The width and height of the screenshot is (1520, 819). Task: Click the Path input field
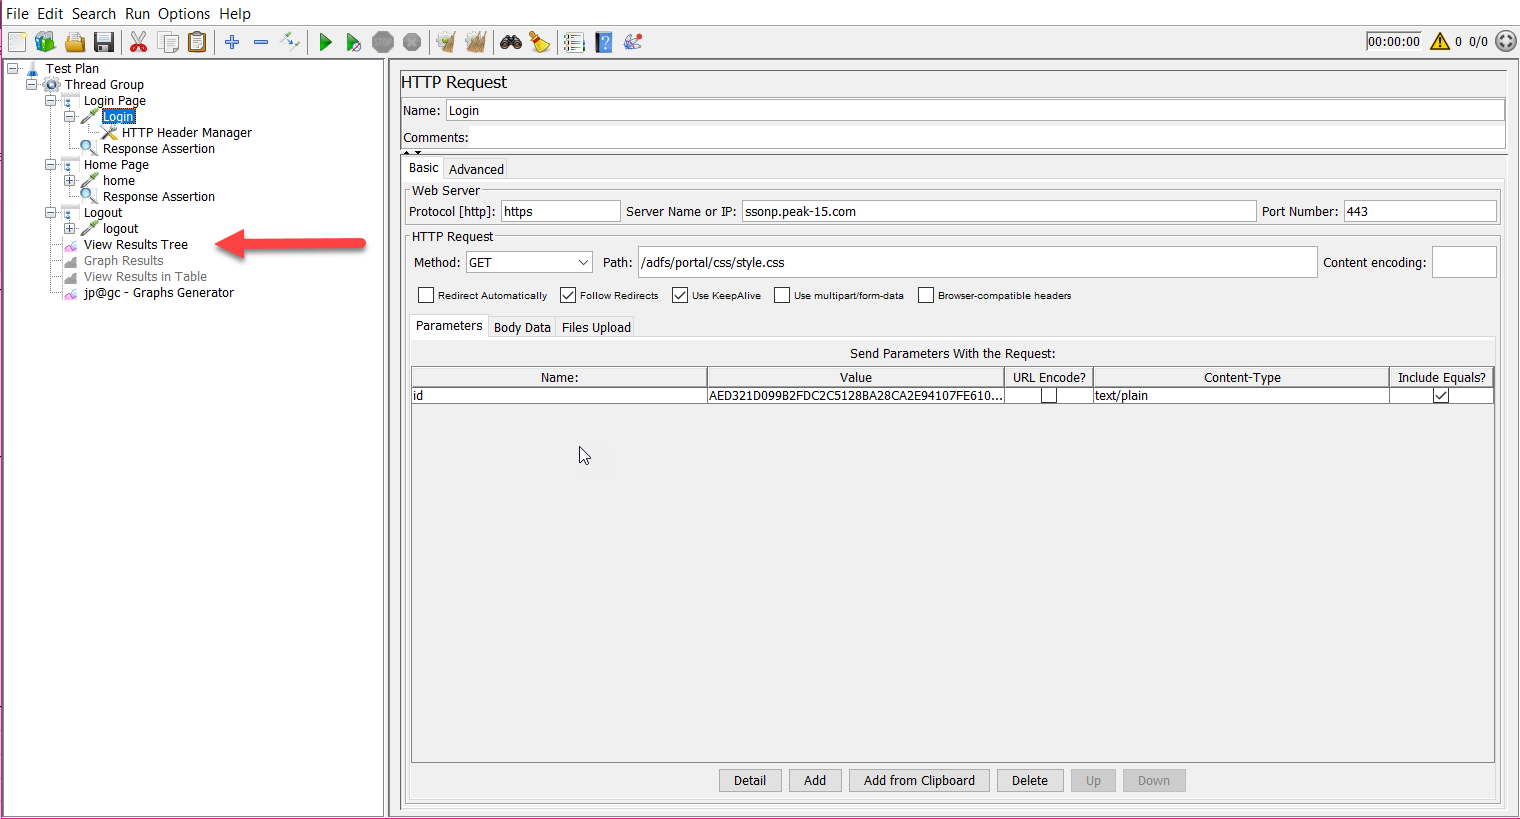click(x=977, y=262)
